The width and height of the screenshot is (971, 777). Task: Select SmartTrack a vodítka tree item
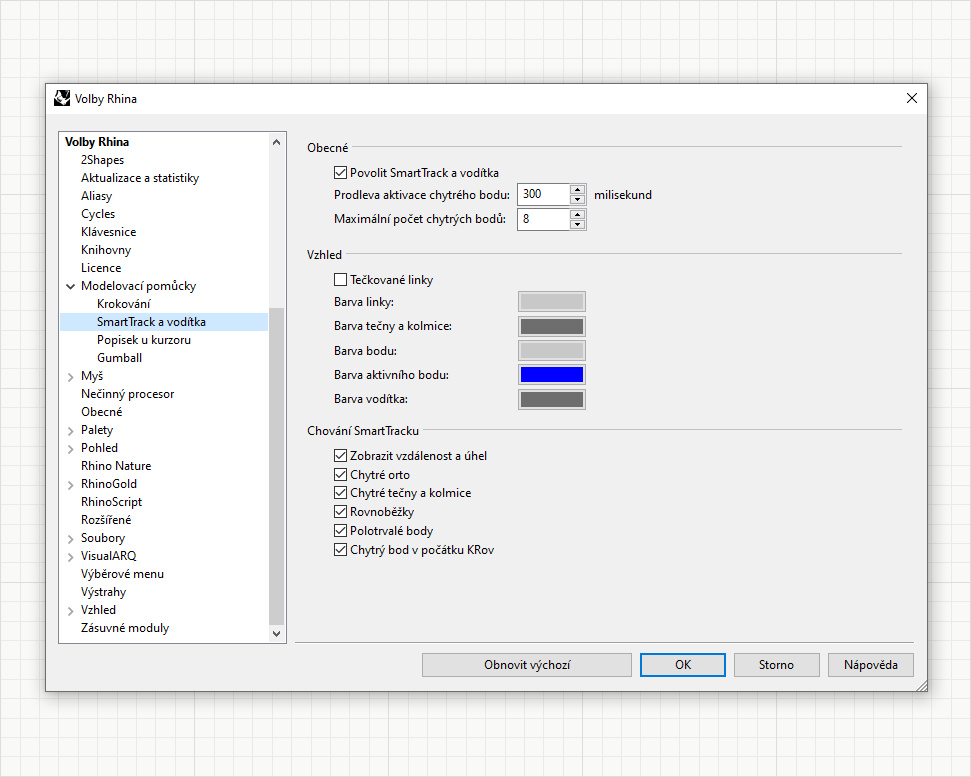[x=164, y=322]
